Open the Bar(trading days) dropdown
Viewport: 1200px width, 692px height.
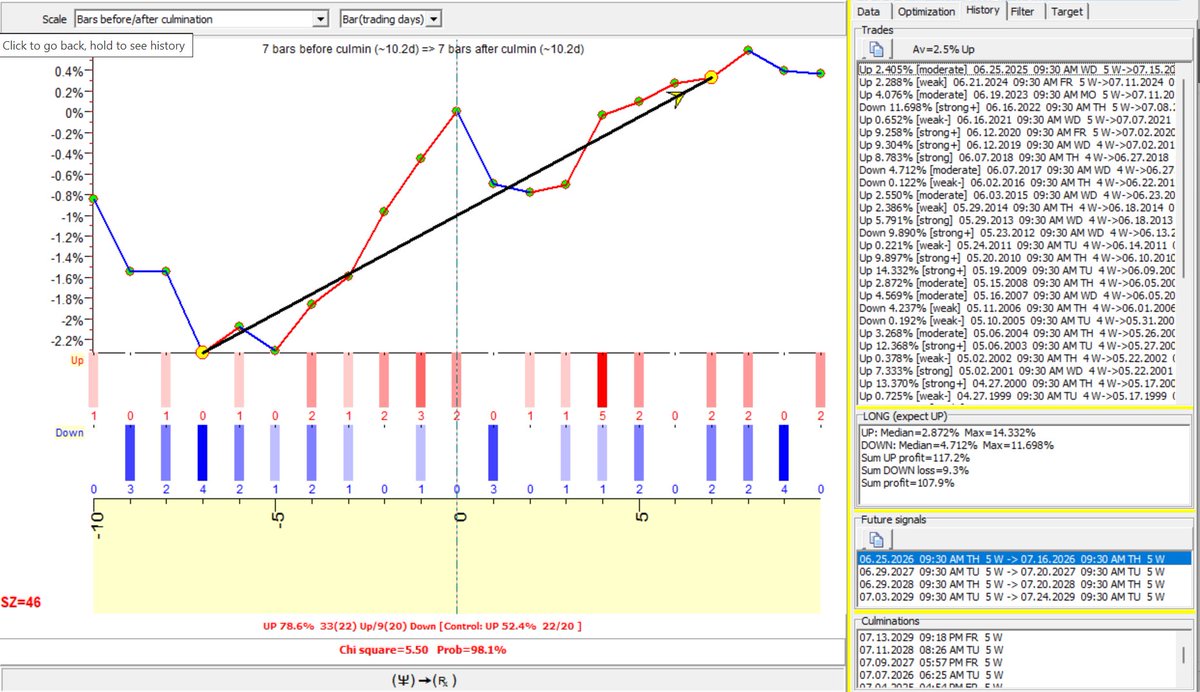pos(432,19)
